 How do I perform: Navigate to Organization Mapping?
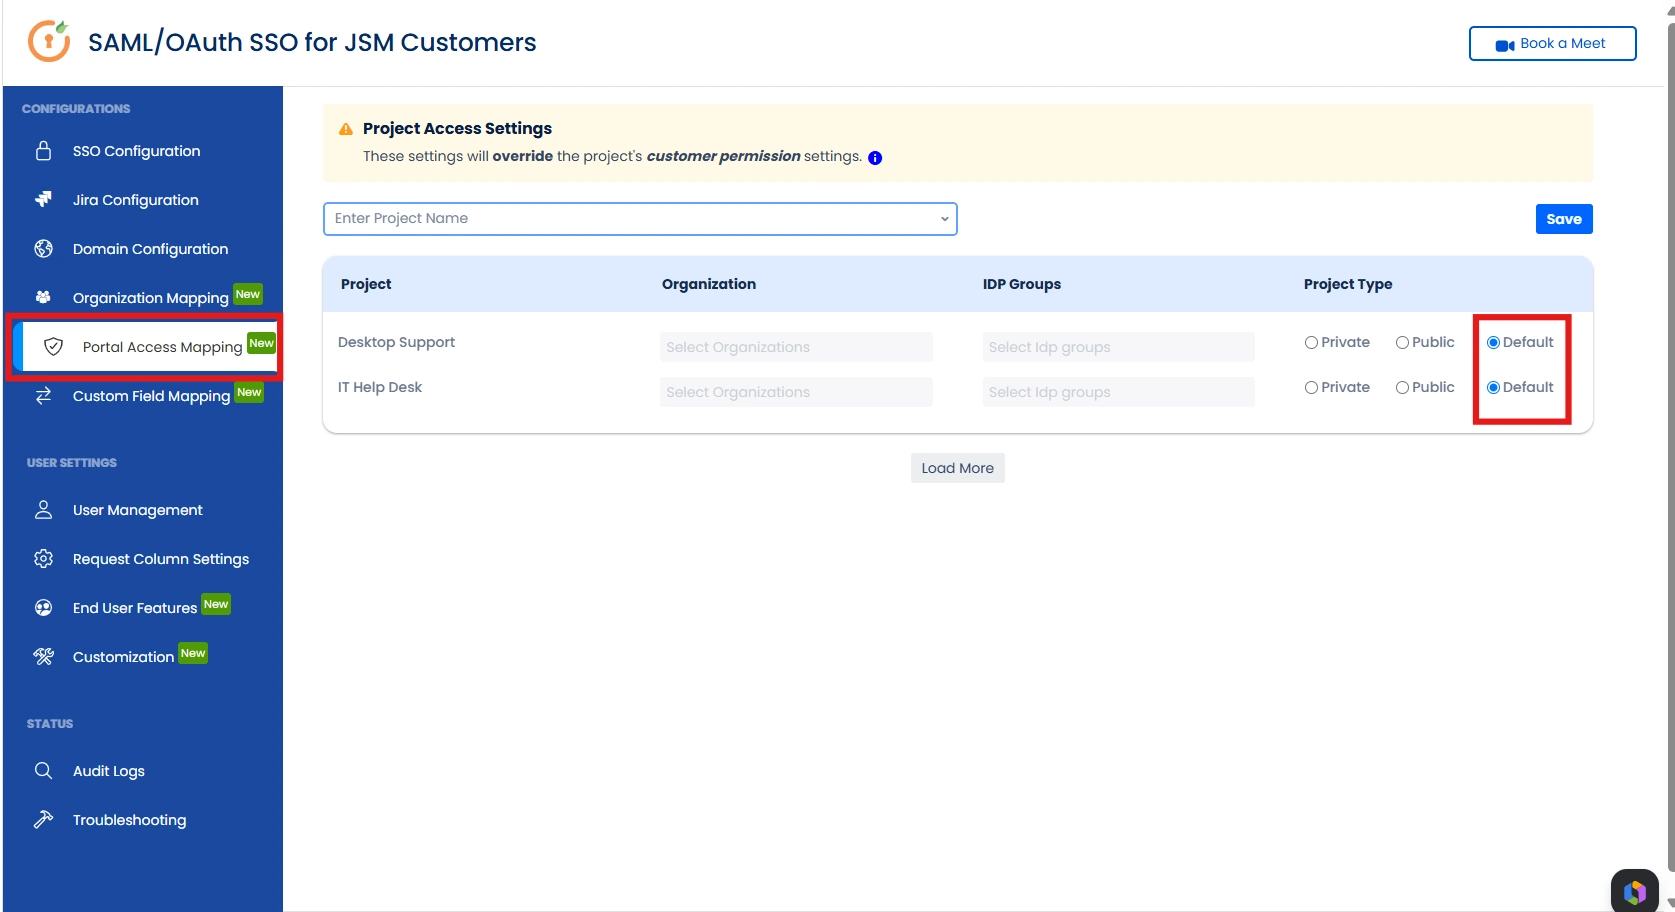[150, 298]
